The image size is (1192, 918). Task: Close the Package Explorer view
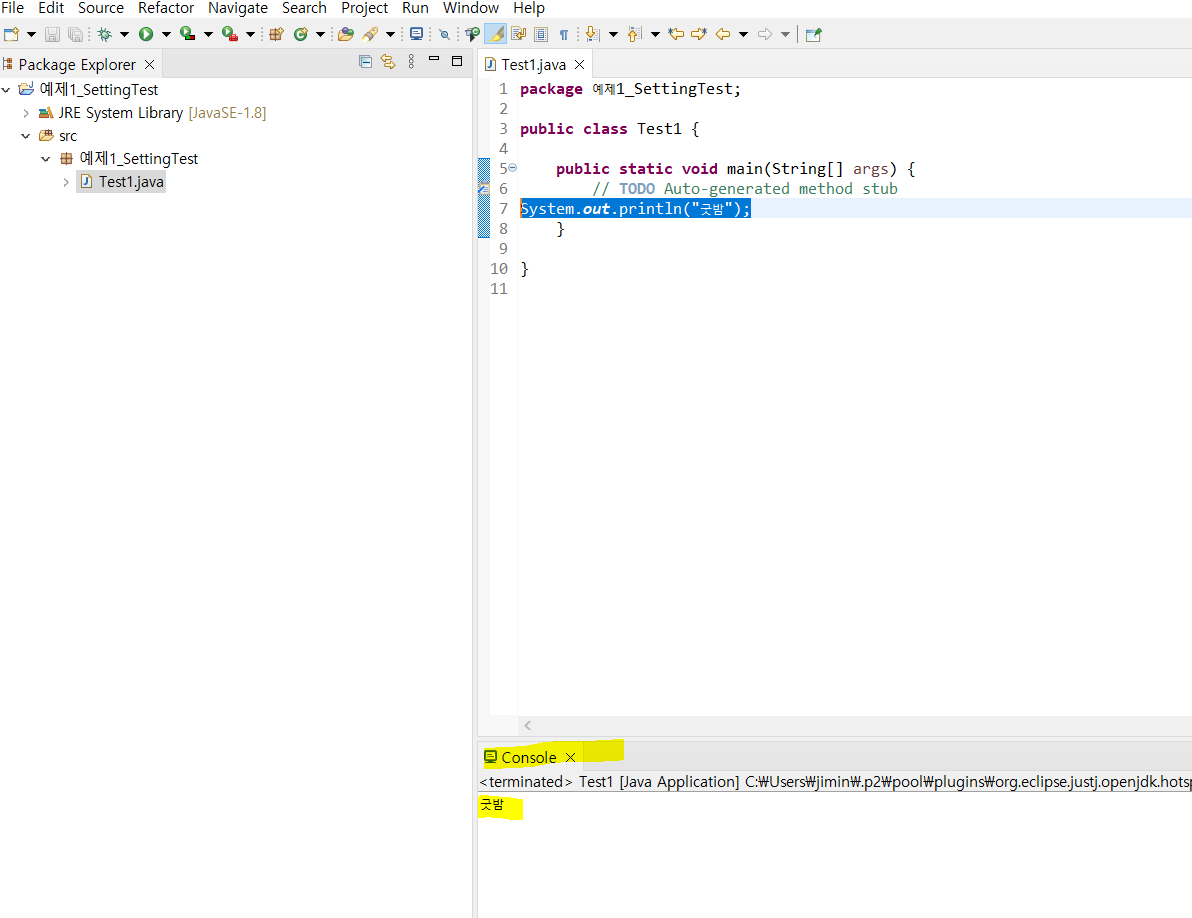coord(150,65)
